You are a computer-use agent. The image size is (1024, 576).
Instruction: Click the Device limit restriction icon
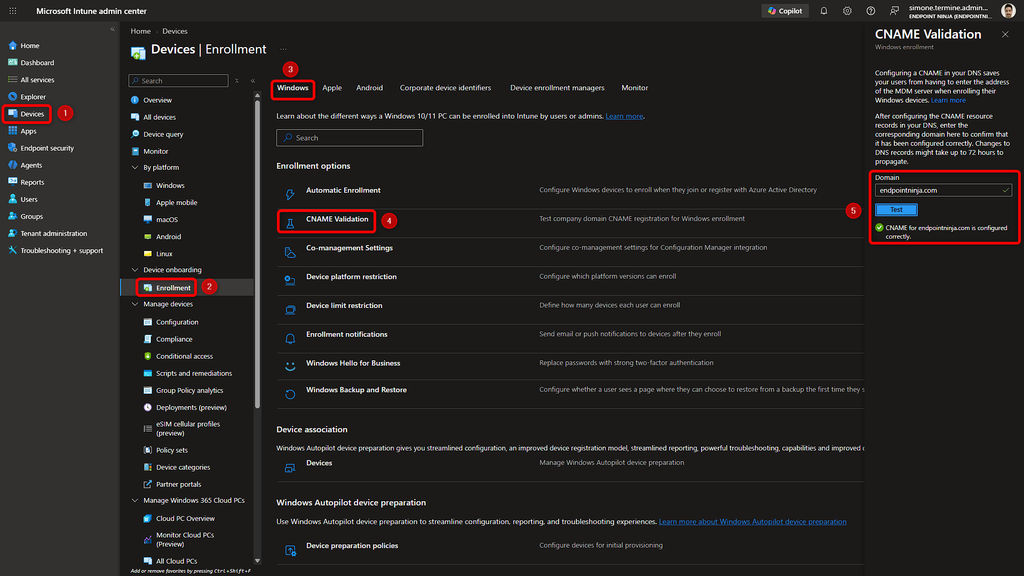click(x=290, y=310)
